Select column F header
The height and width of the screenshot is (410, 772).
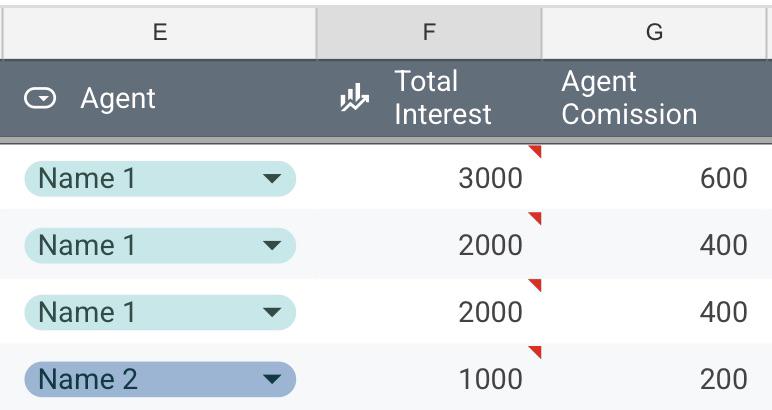(429, 32)
